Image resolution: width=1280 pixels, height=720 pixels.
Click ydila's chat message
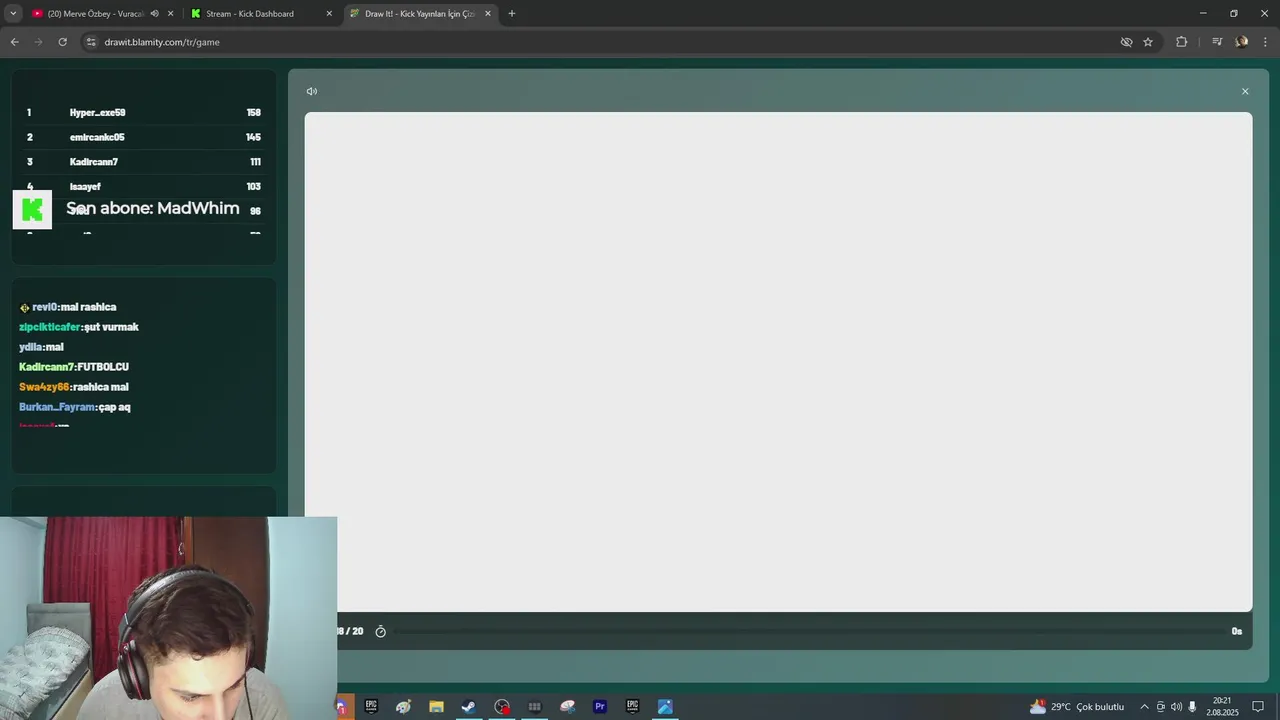pyautogui.click(x=41, y=347)
